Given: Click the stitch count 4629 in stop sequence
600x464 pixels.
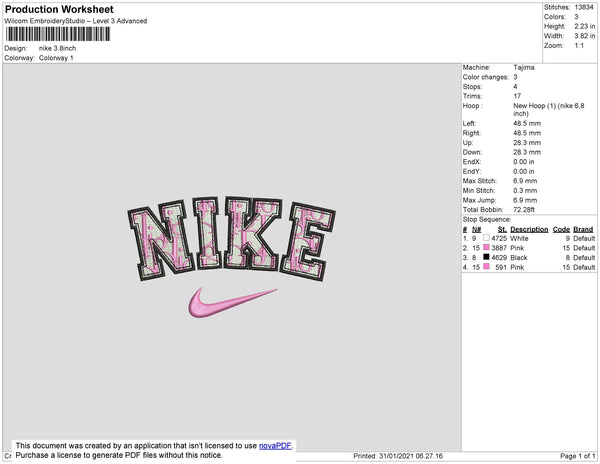Looking at the screenshot, I should click(x=499, y=257).
